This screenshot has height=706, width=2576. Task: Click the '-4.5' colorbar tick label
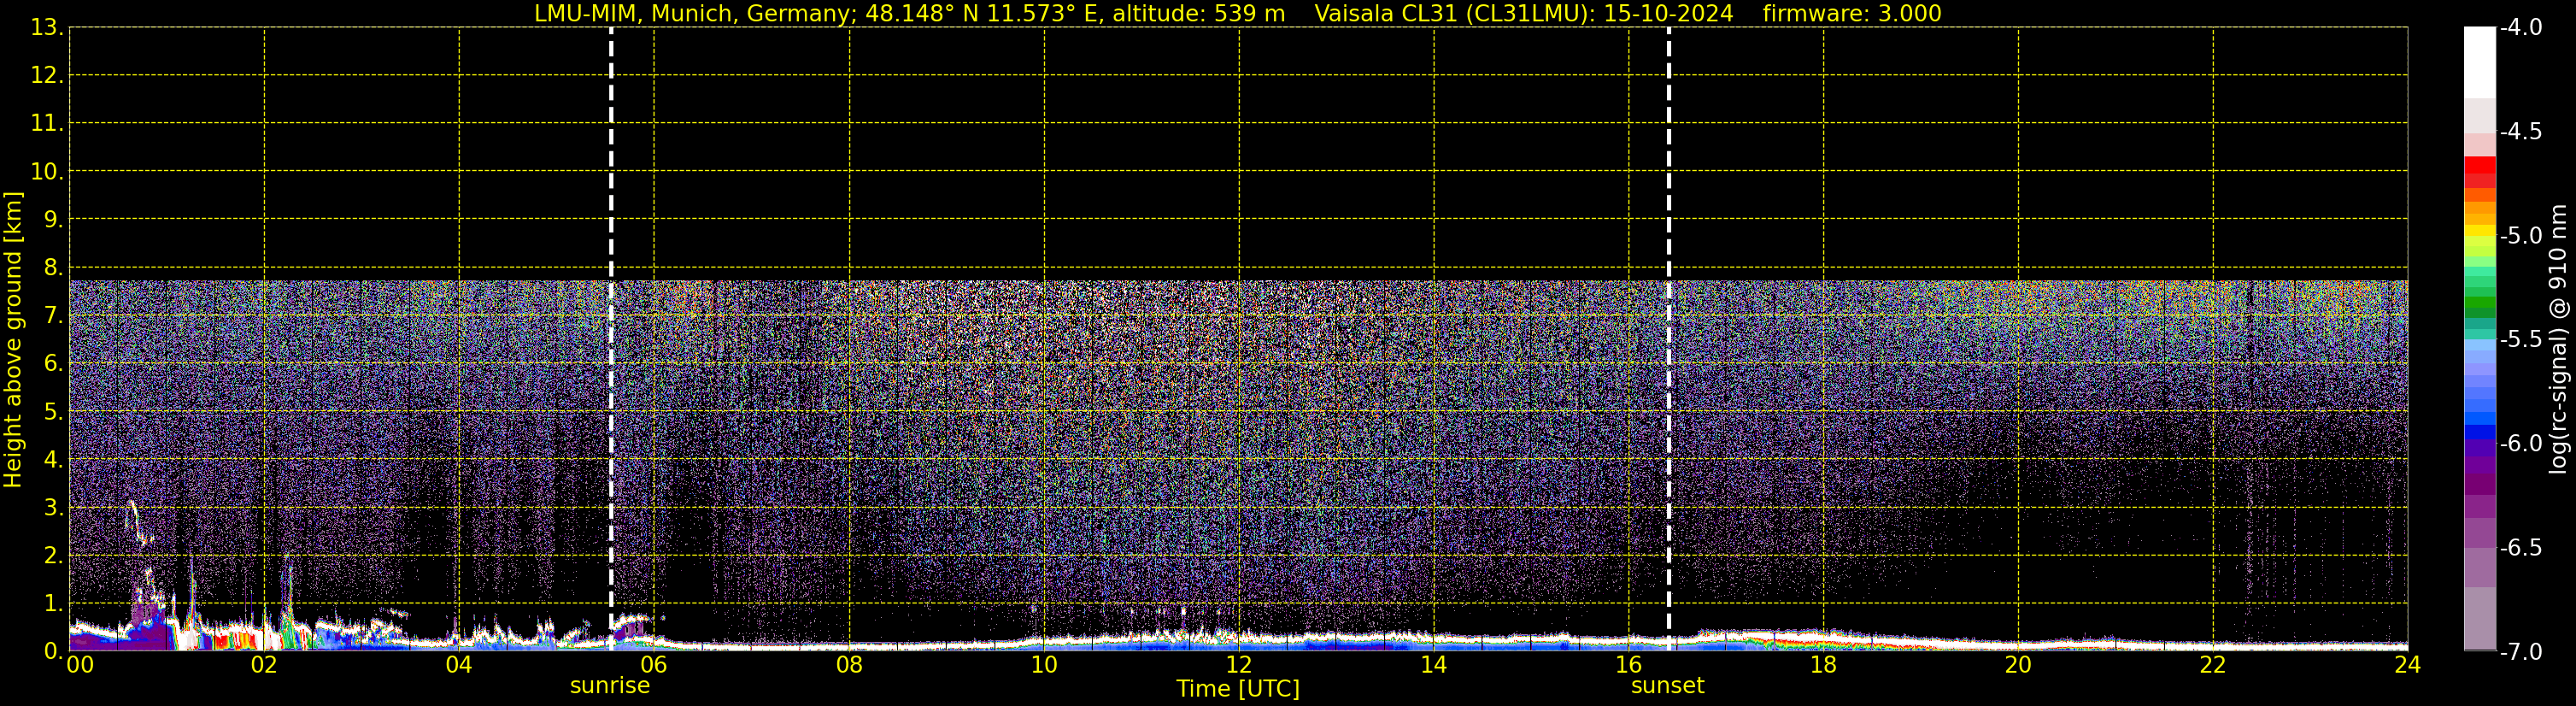(2521, 132)
